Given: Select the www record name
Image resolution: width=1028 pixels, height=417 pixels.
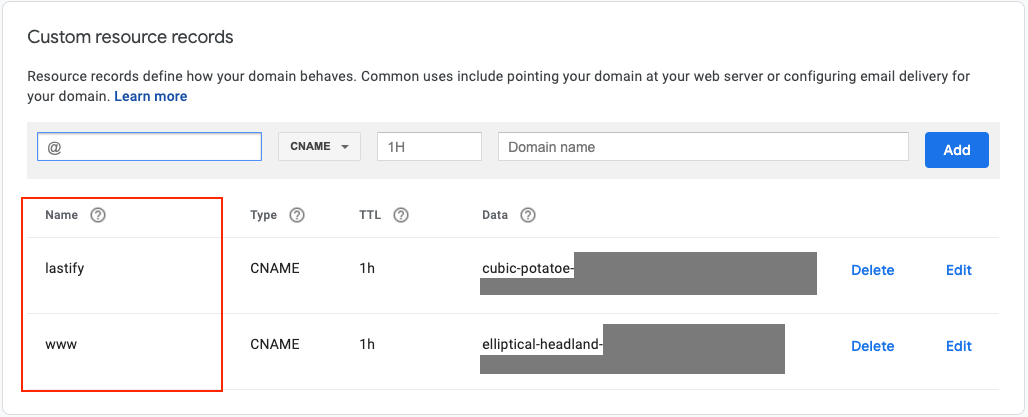Looking at the screenshot, I should (x=61, y=344).
